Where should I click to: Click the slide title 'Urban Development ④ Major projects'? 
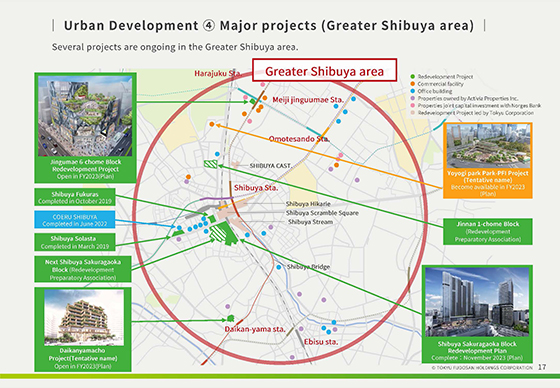click(x=269, y=25)
